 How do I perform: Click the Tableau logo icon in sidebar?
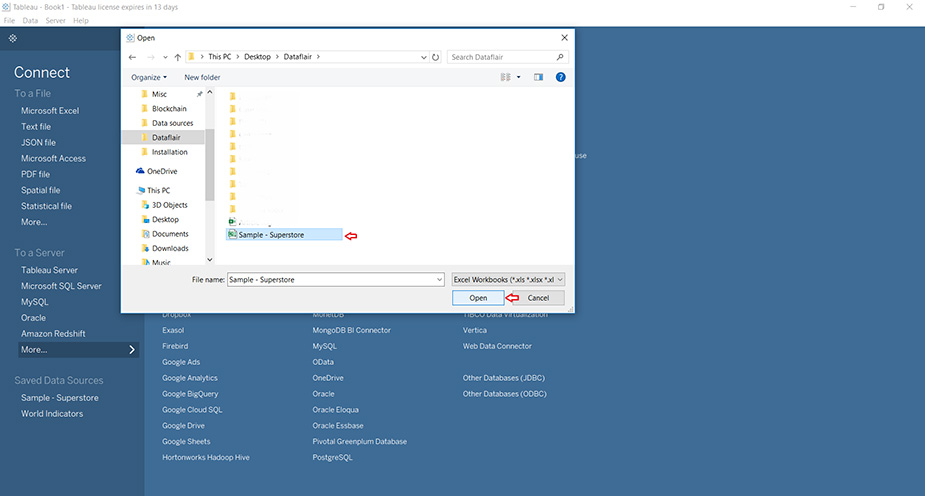pos(13,38)
